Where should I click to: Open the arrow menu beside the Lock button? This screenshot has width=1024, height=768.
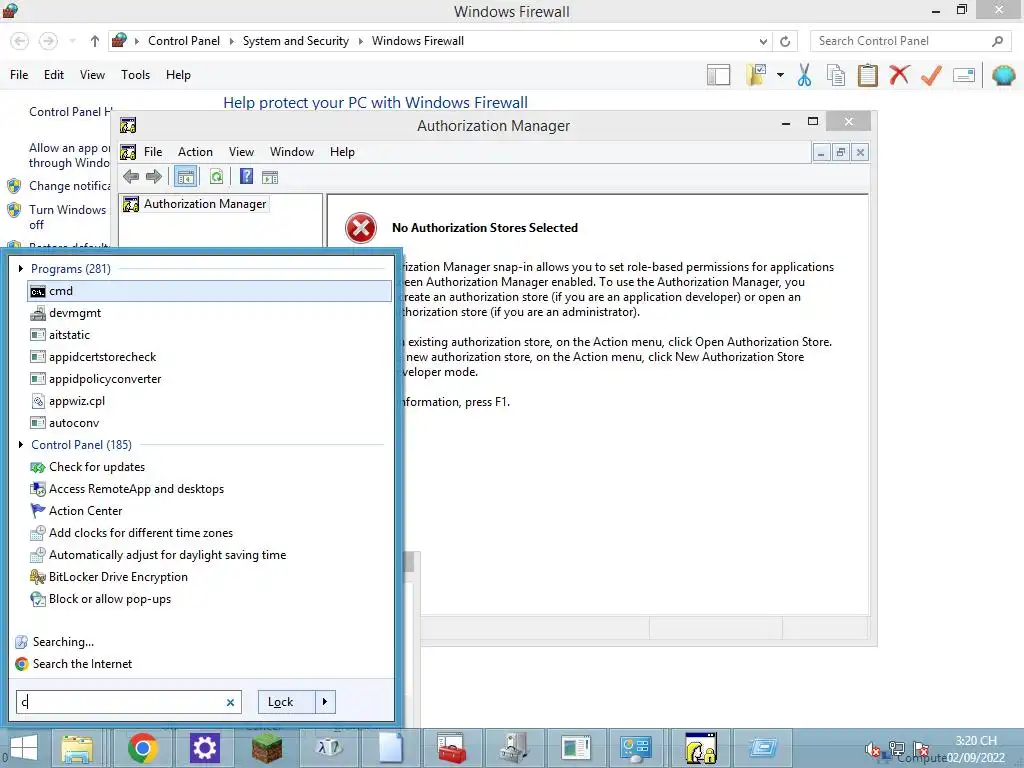click(x=325, y=702)
